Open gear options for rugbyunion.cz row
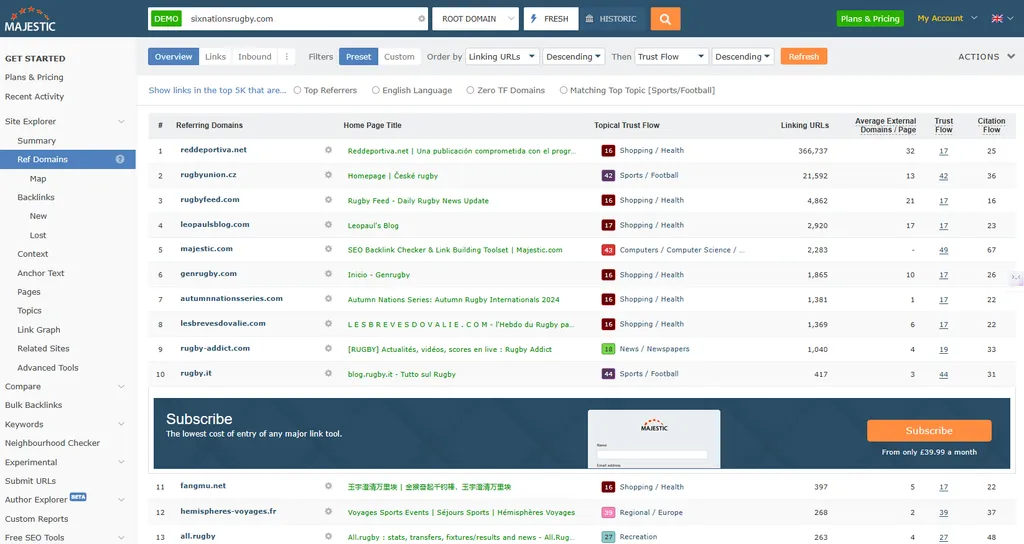The height and width of the screenshot is (544, 1024). pyautogui.click(x=328, y=175)
